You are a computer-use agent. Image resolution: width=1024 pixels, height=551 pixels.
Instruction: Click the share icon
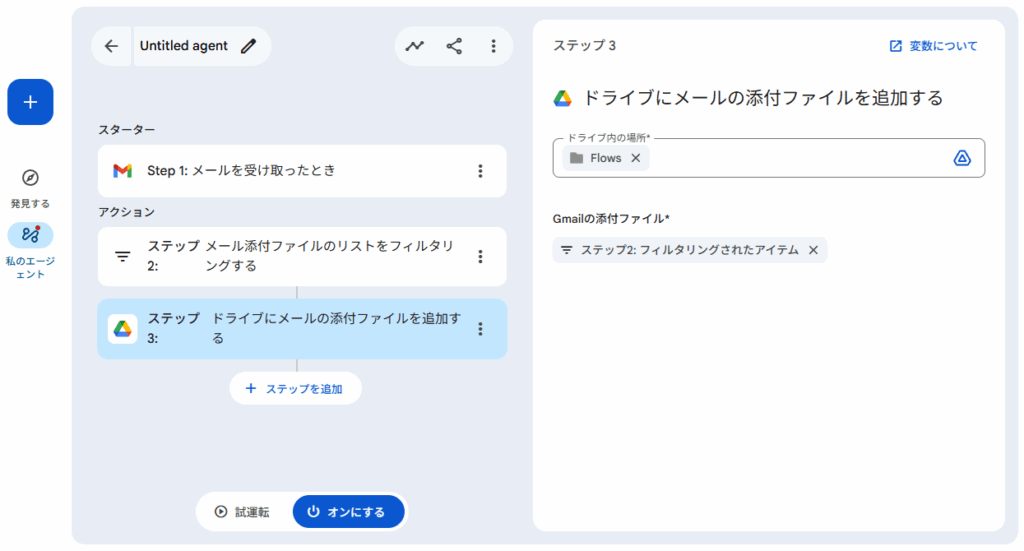click(x=454, y=46)
